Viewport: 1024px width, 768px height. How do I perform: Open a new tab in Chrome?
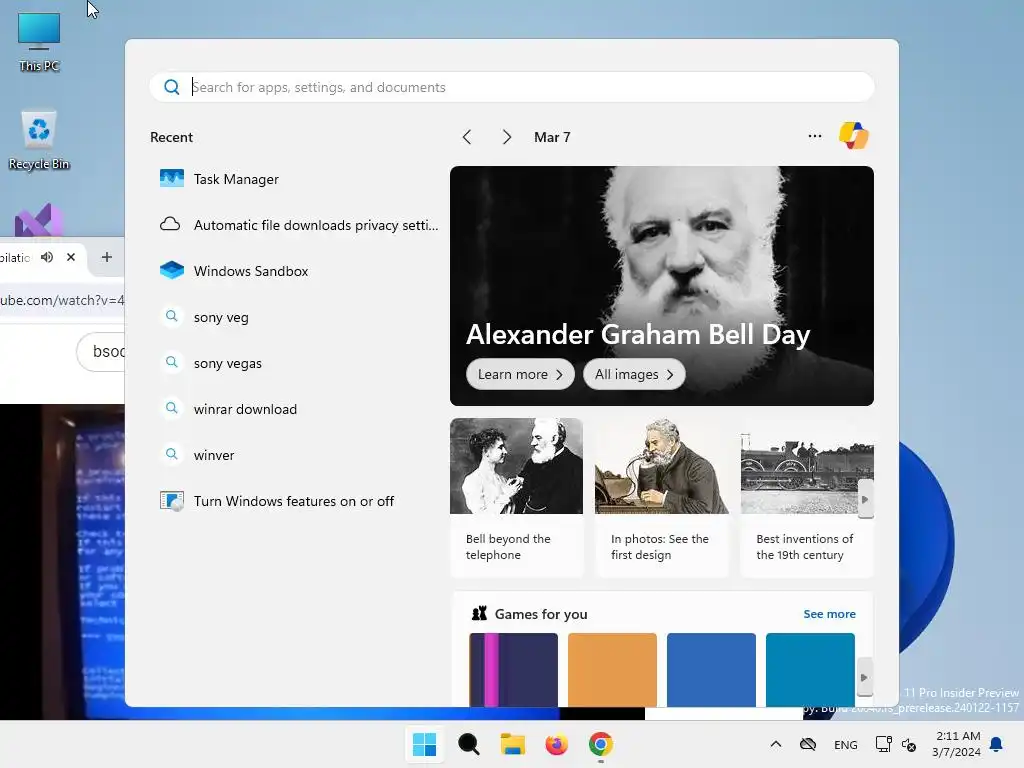pos(106,257)
